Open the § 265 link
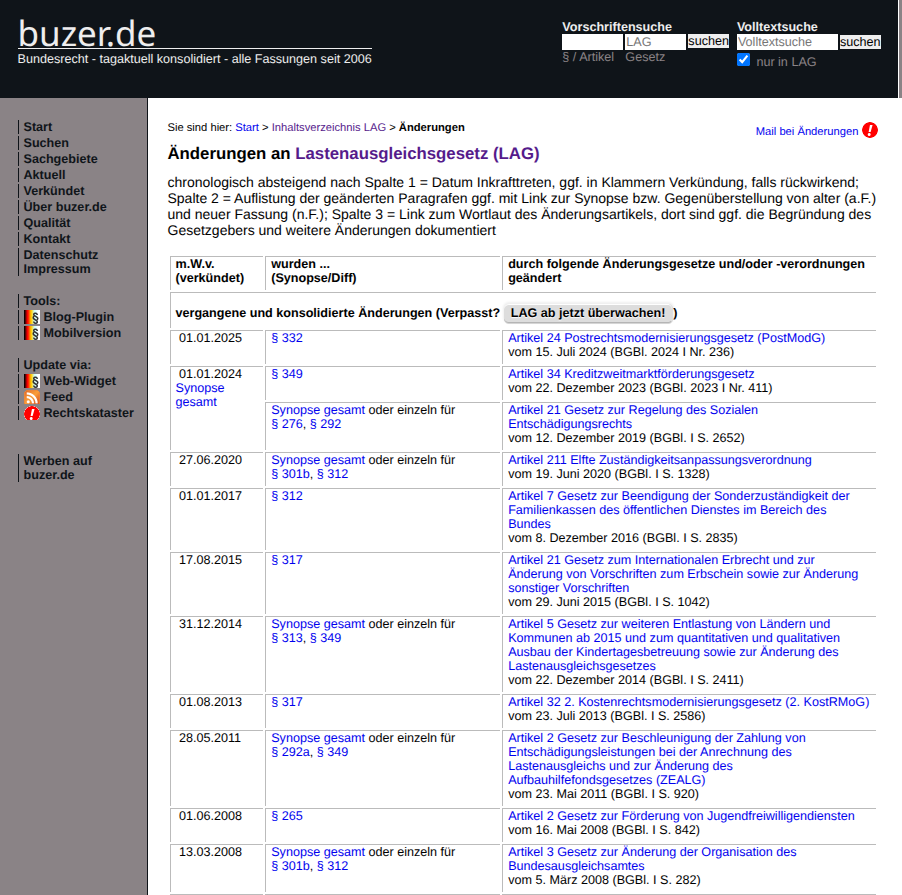This screenshot has width=902, height=895. click(287, 816)
